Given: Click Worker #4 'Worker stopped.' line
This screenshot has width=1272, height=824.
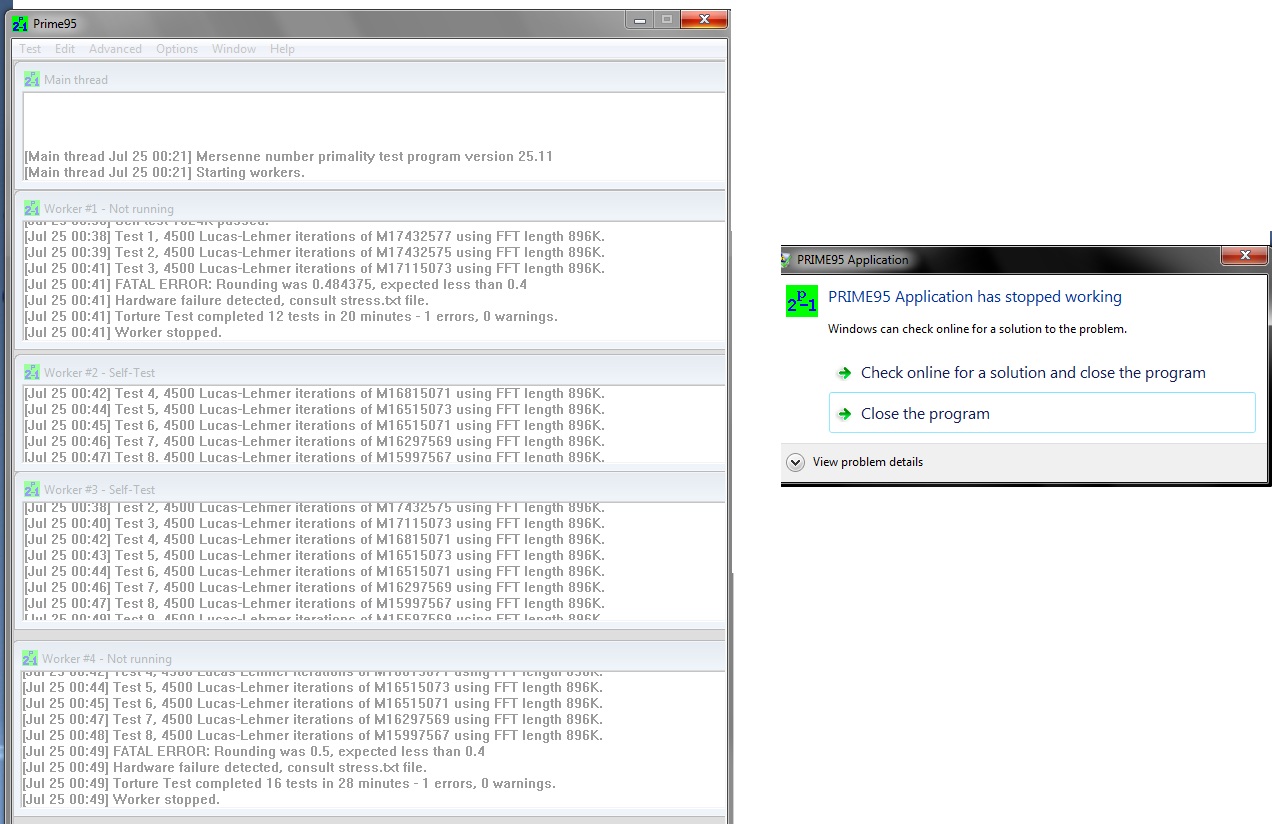Looking at the screenshot, I should pos(121,799).
